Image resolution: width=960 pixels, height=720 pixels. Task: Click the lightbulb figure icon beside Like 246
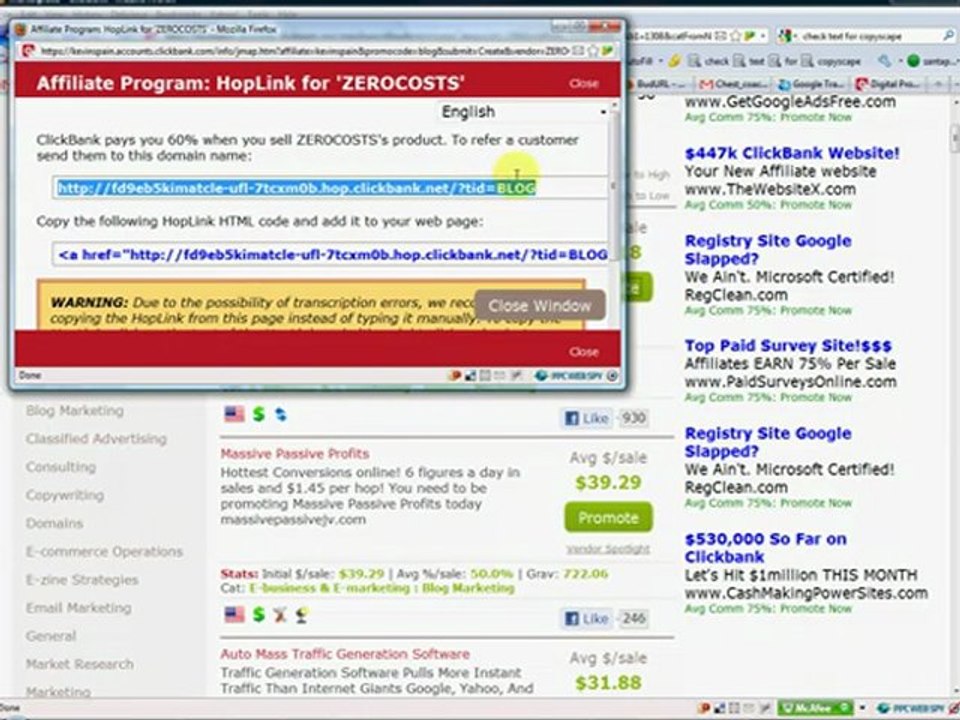pyautogui.click(x=301, y=615)
